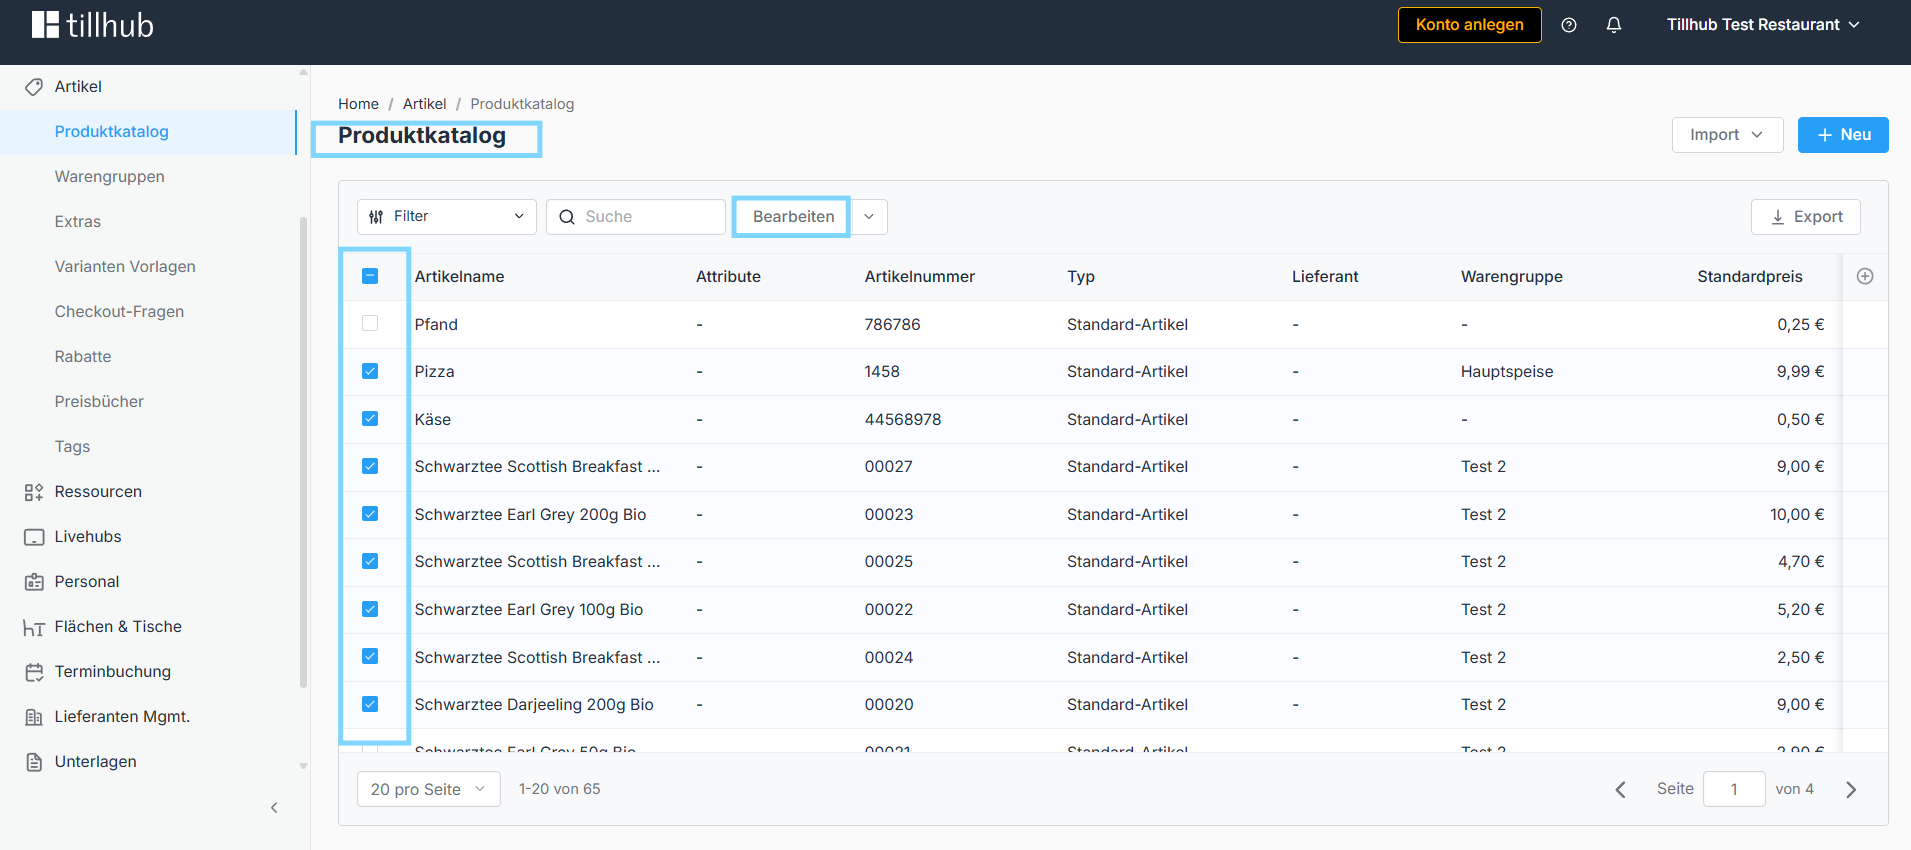Open the Filter dropdown
Screen dimensions: 1911x850
click(446, 217)
